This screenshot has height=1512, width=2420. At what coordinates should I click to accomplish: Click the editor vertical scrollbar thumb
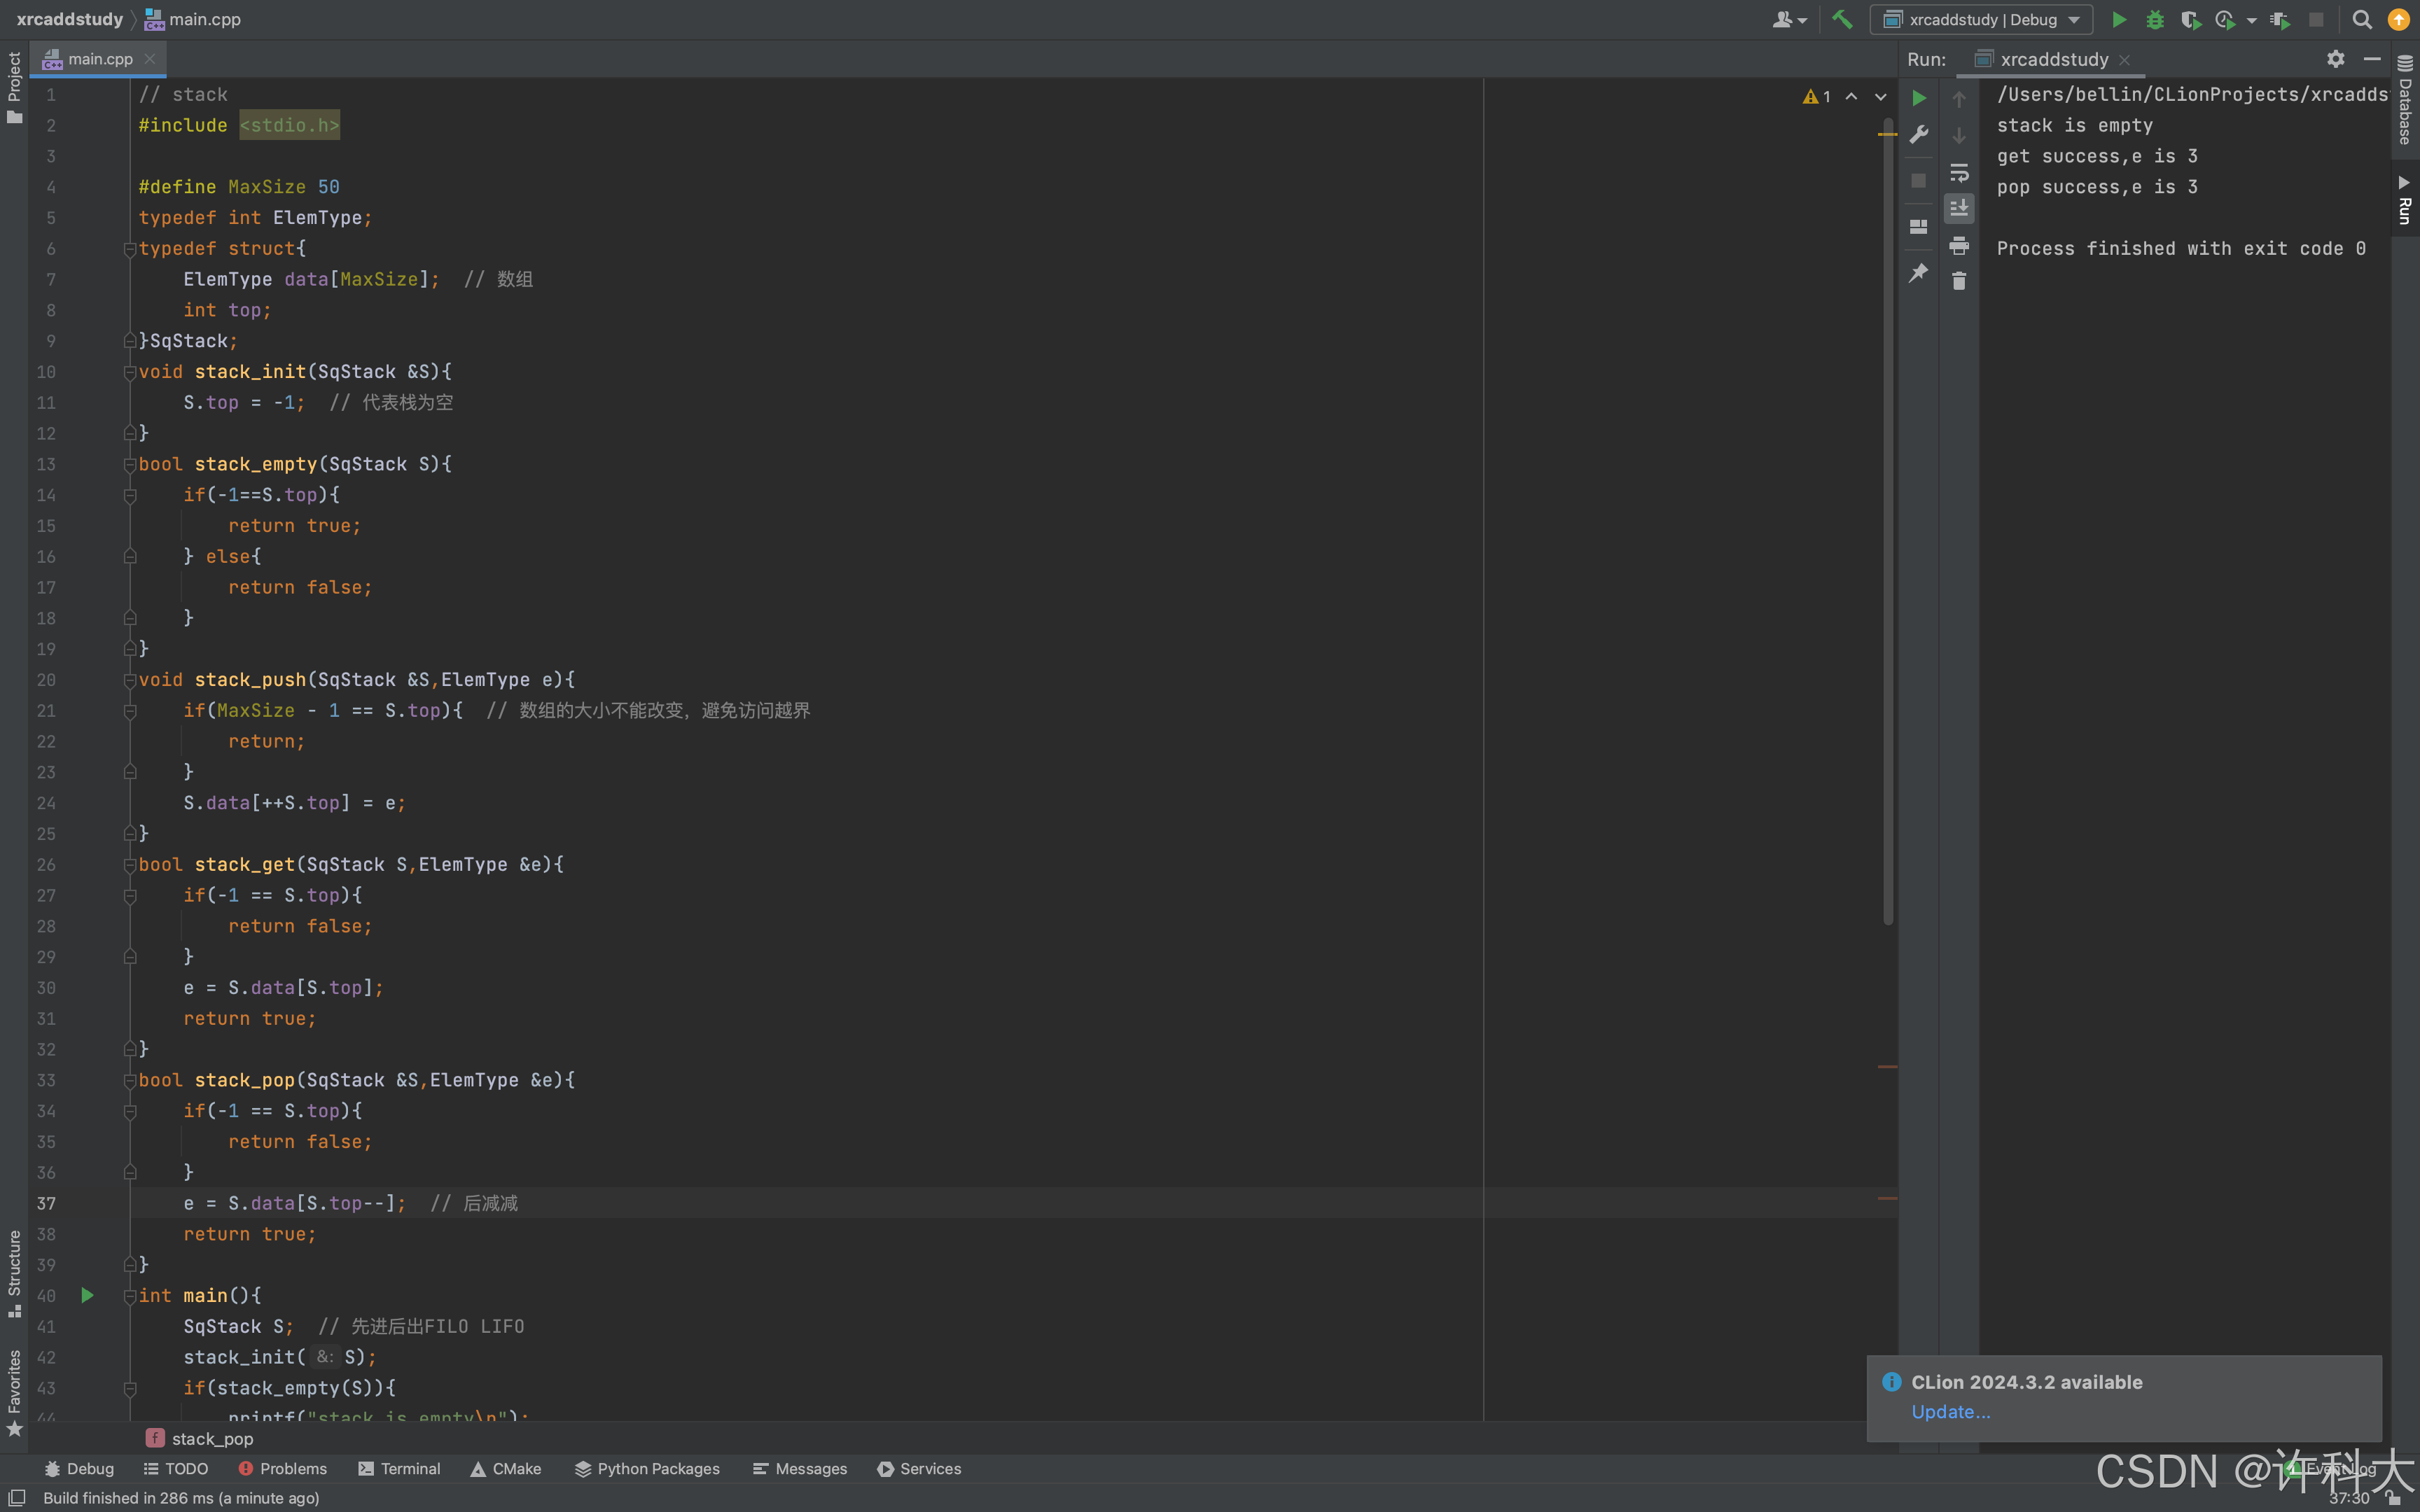click(1888, 520)
